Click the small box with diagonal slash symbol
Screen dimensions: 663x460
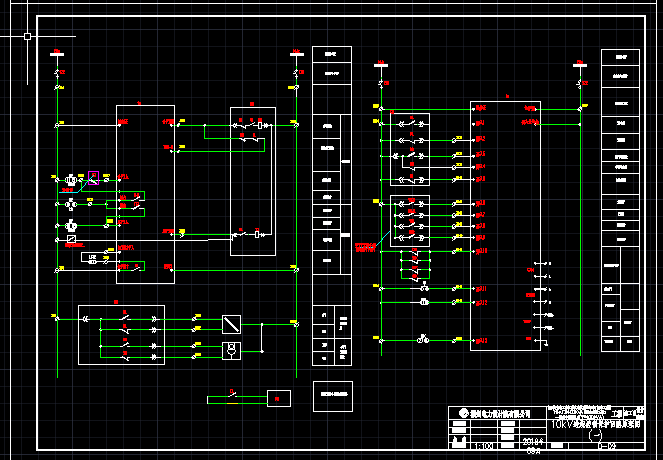pos(72,240)
